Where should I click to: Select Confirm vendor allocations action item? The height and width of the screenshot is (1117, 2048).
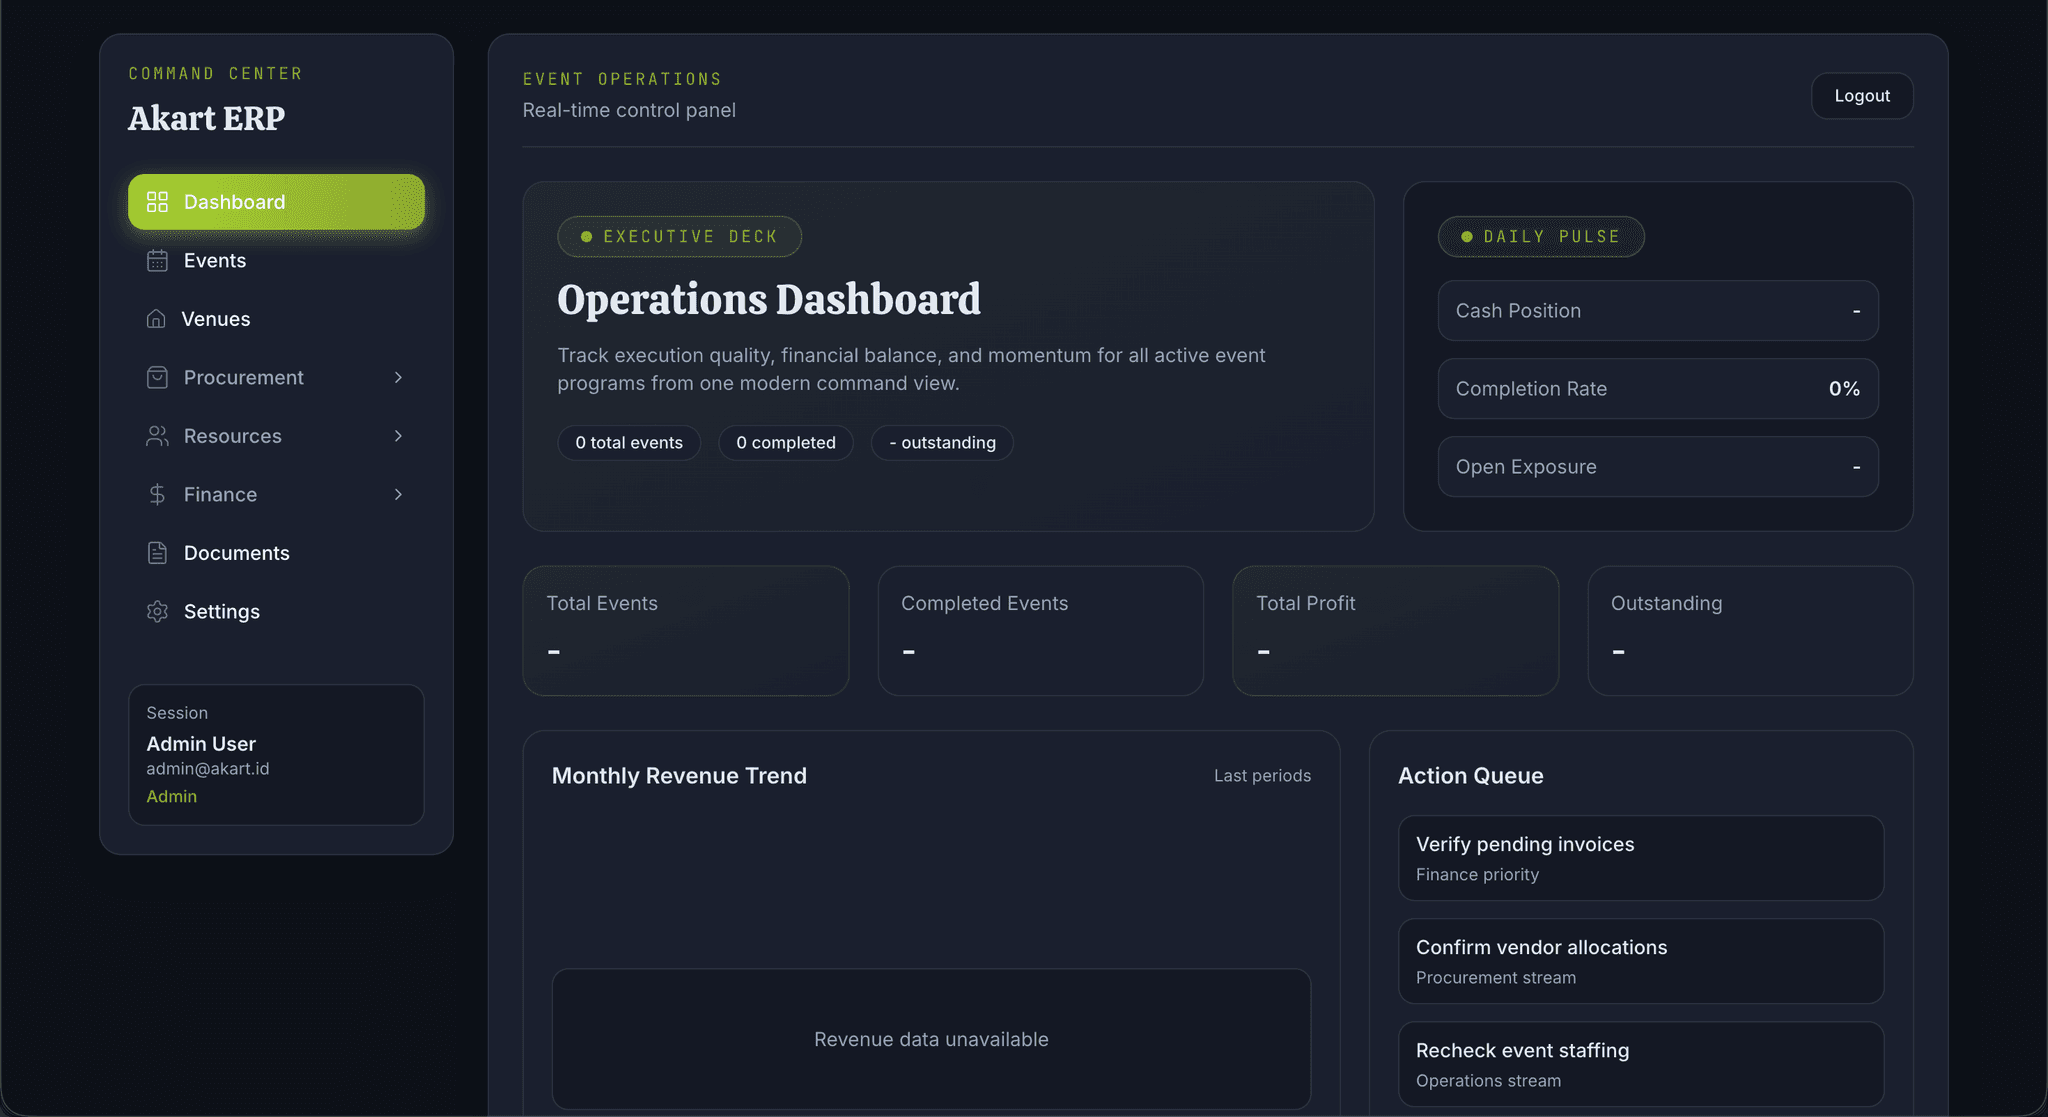tap(1640, 961)
